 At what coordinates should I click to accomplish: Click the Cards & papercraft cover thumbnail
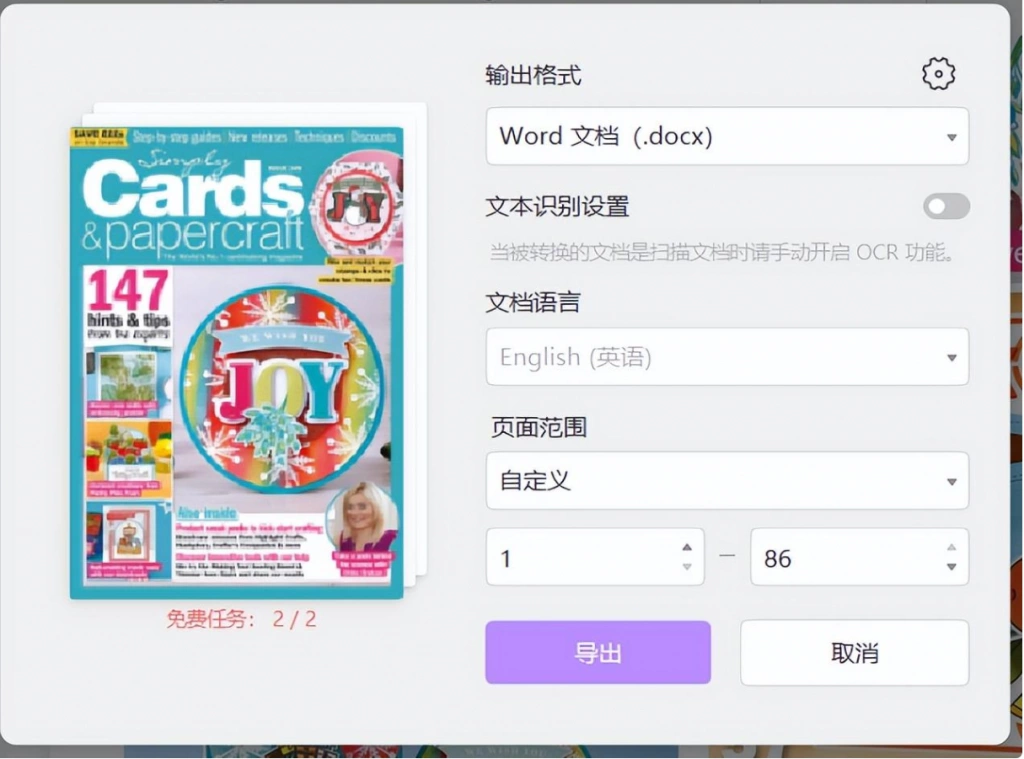[x=236, y=363]
